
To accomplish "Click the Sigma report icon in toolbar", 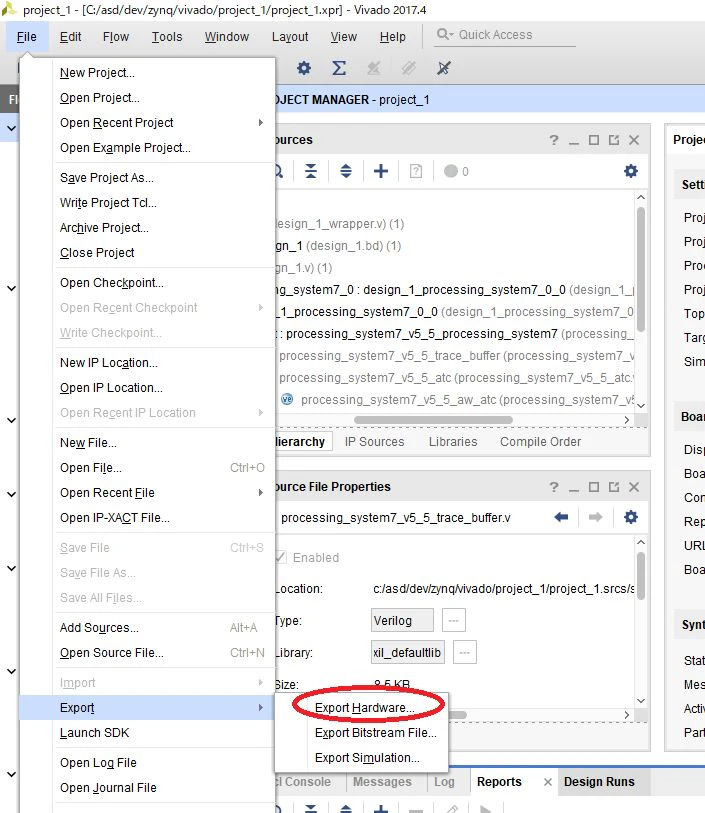I will tap(339, 68).
